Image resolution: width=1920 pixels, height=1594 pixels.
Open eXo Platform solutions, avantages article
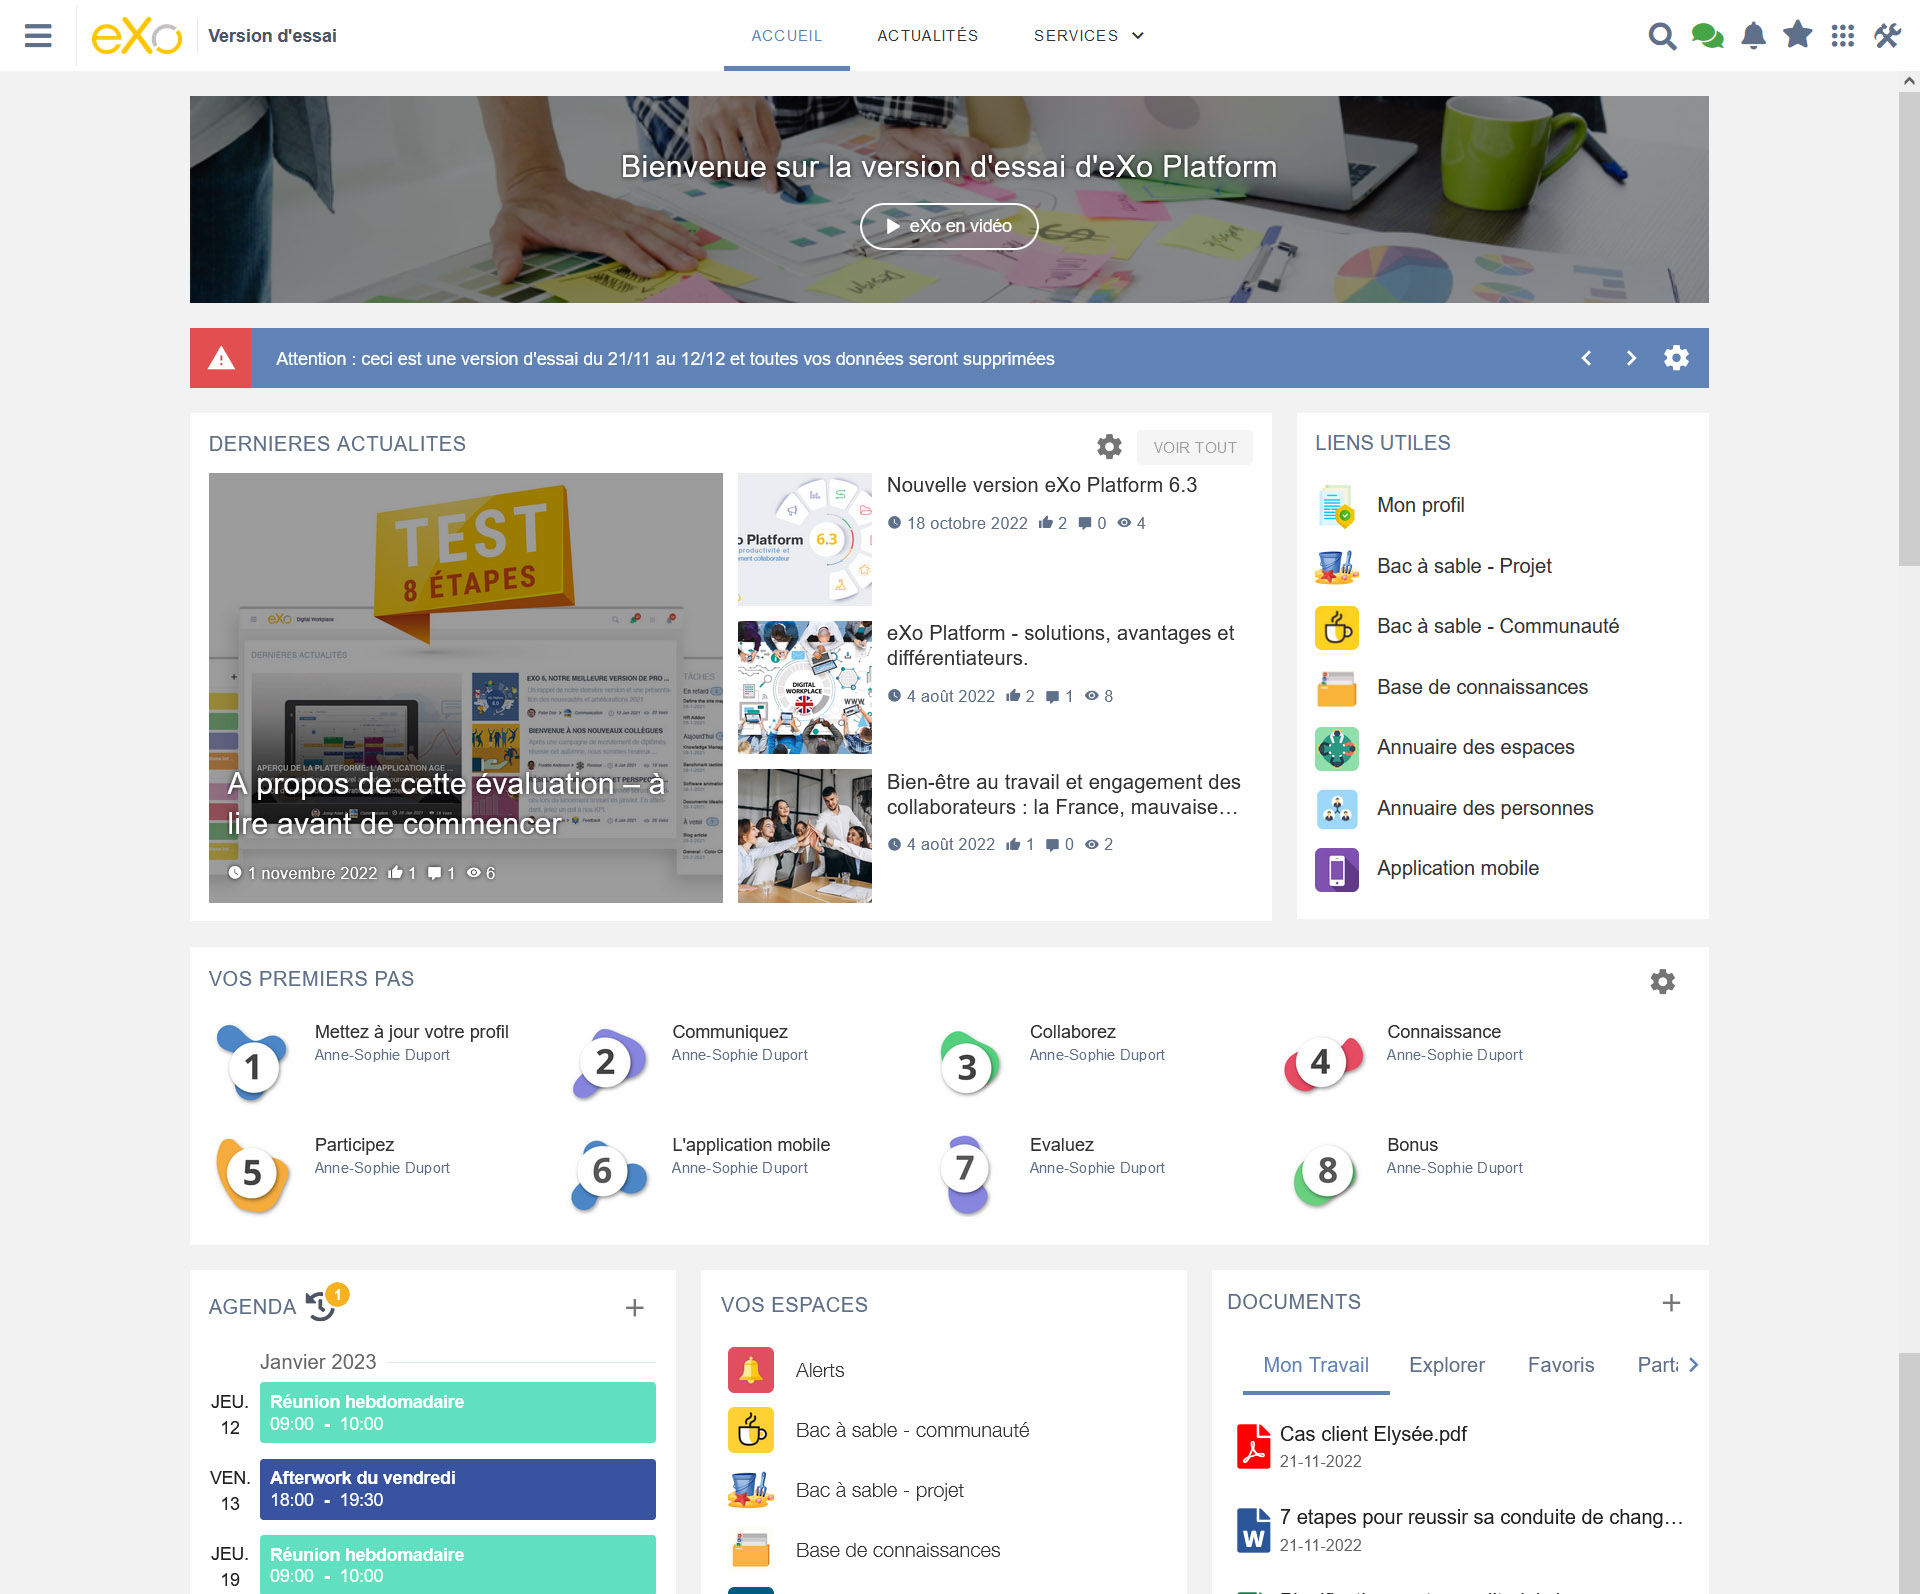[1060, 645]
